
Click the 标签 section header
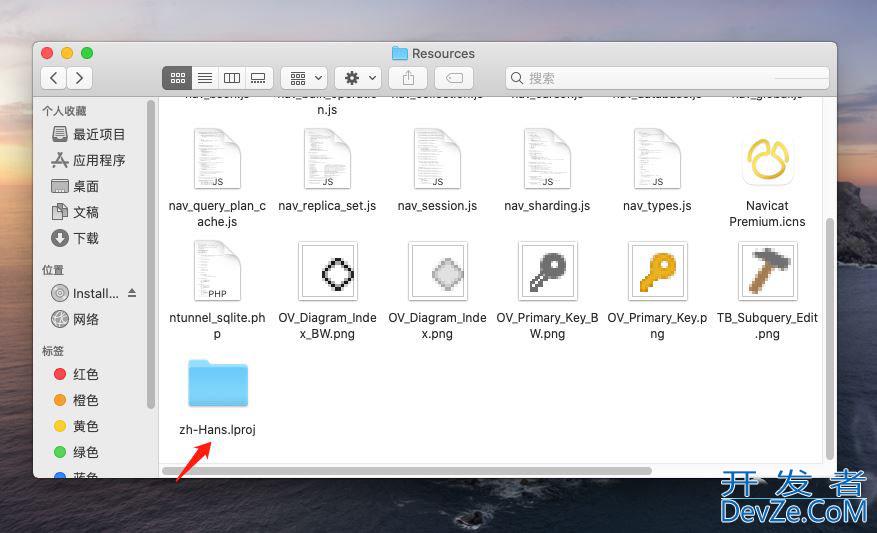tap(53, 351)
